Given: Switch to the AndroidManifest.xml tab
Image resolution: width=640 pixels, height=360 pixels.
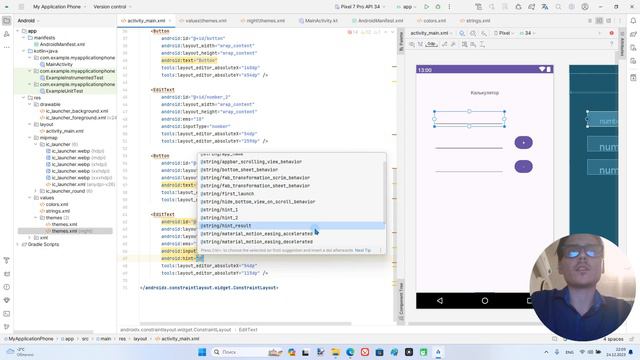Looking at the screenshot, I should point(378,21).
